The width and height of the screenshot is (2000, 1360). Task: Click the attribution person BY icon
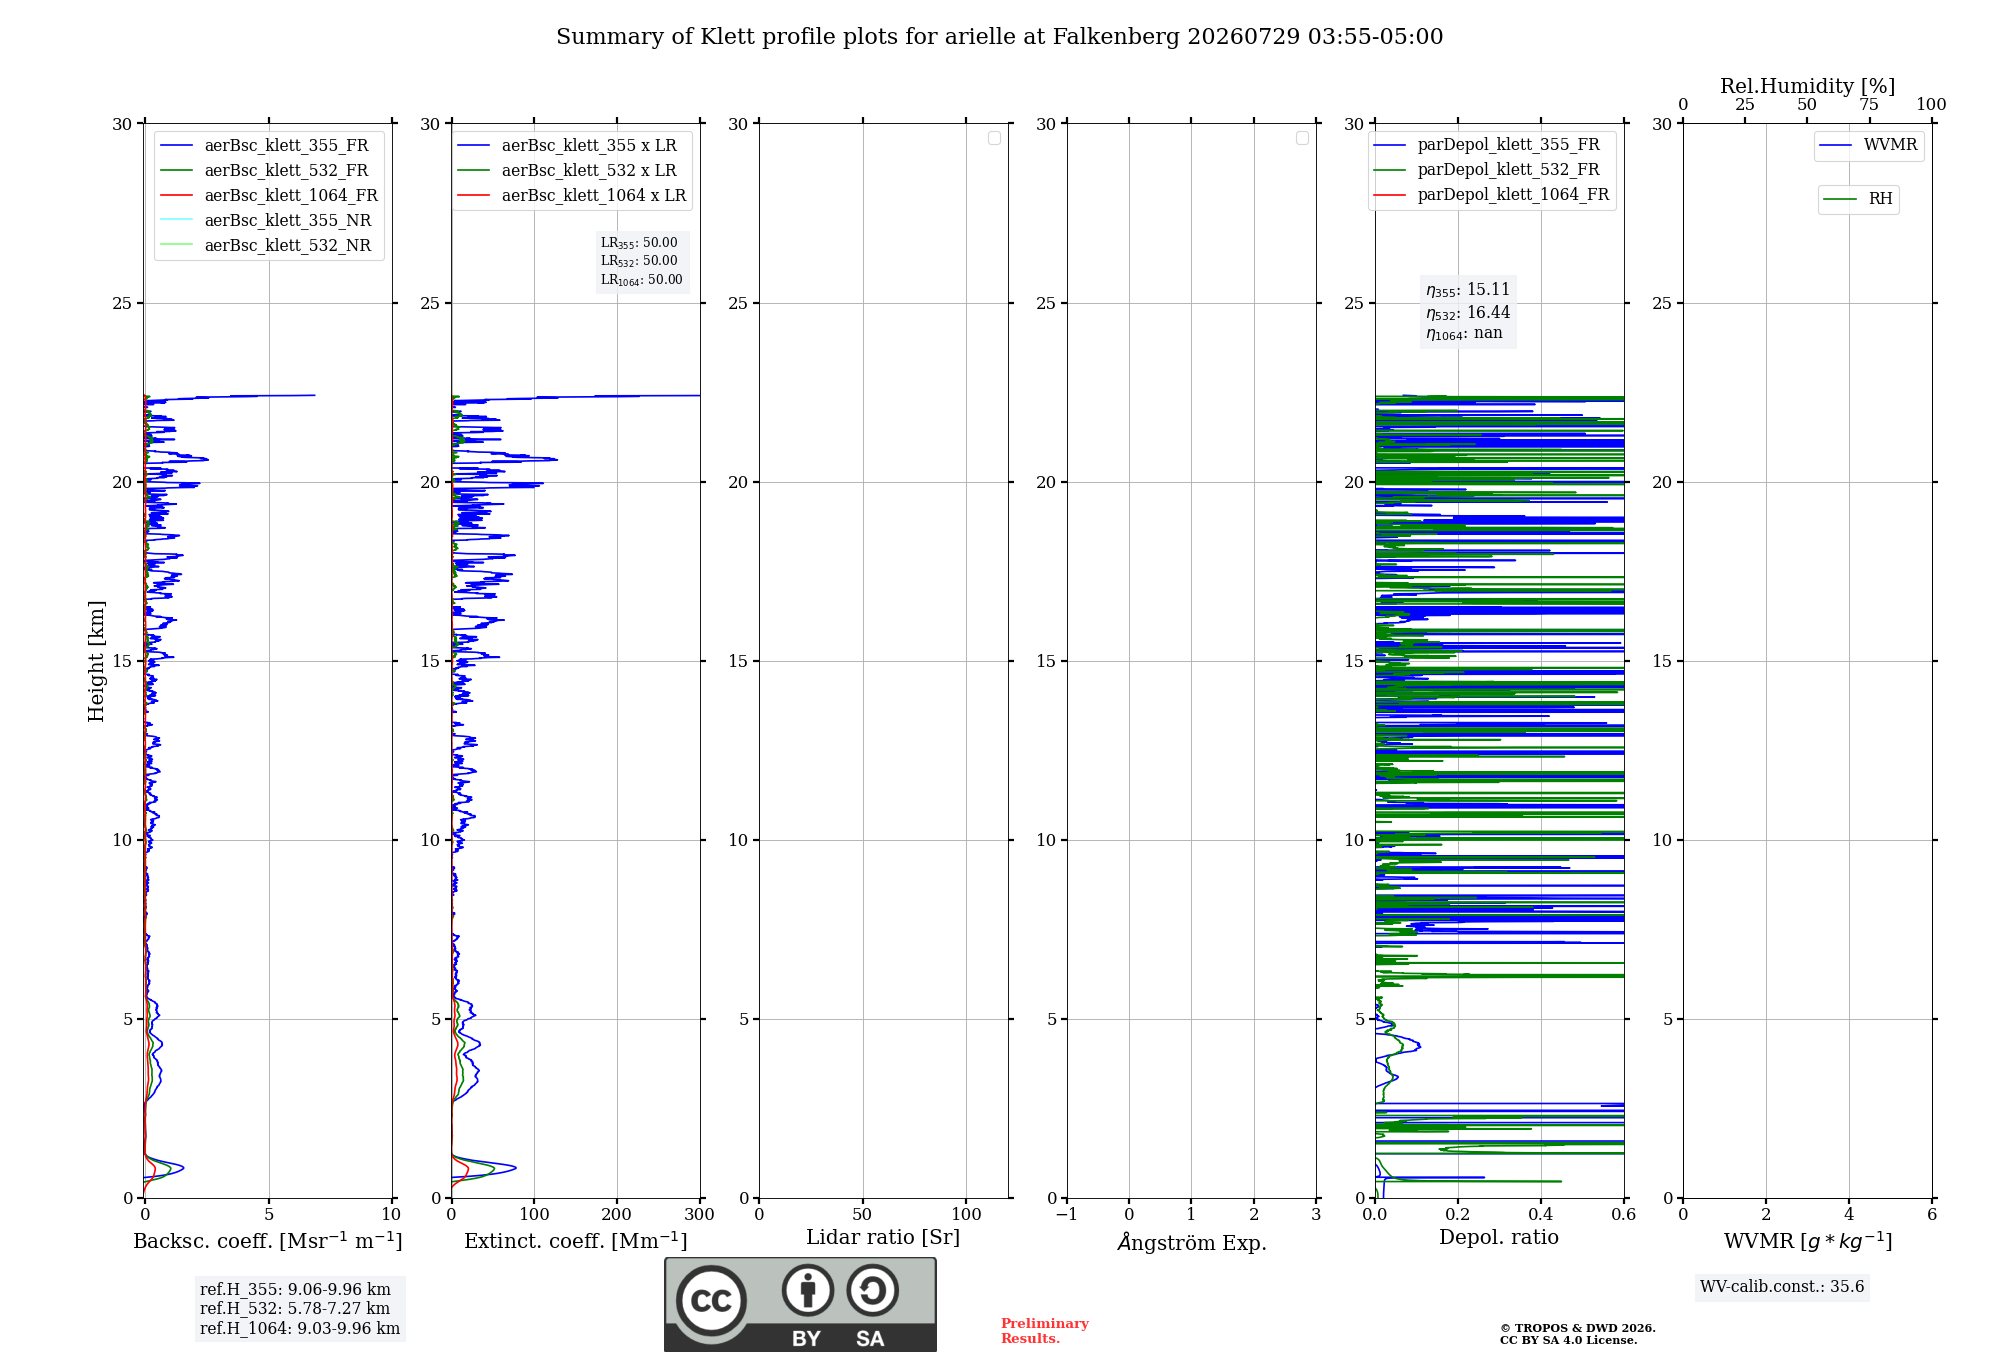click(808, 1290)
